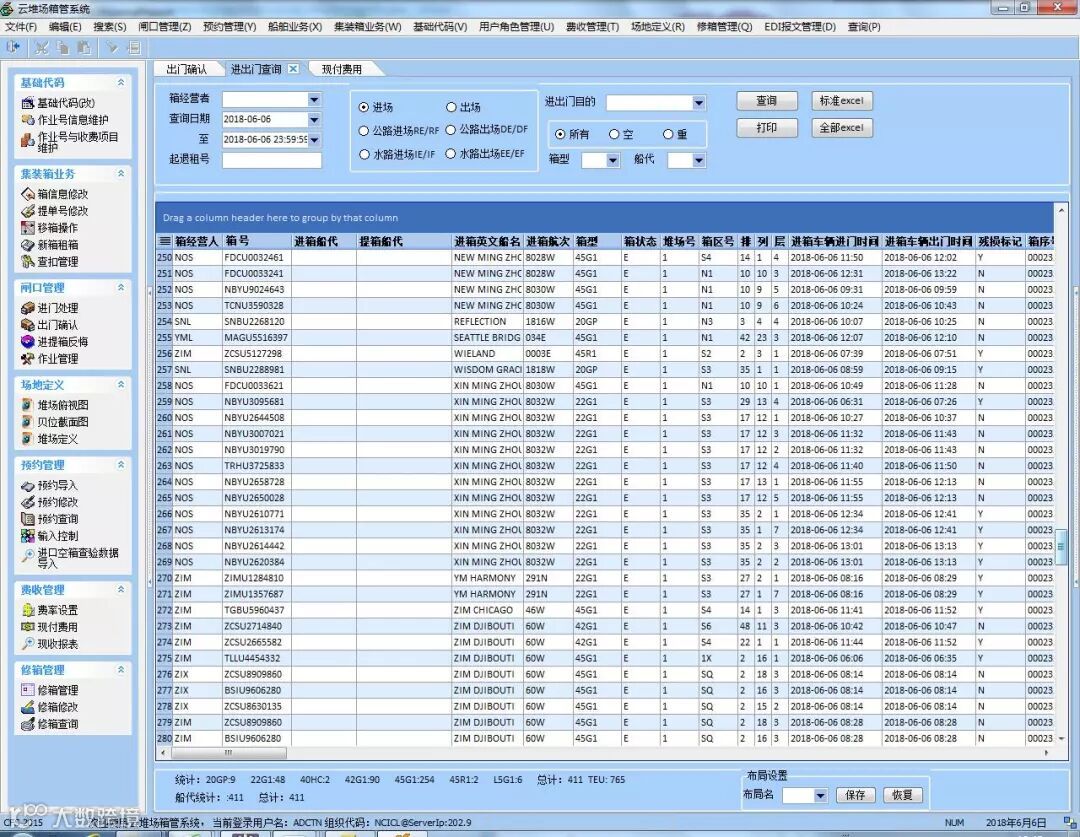This screenshot has height=837, width=1080.
Task: Click the 箱号 column header
Action: pyautogui.click(x=256, y=242)
